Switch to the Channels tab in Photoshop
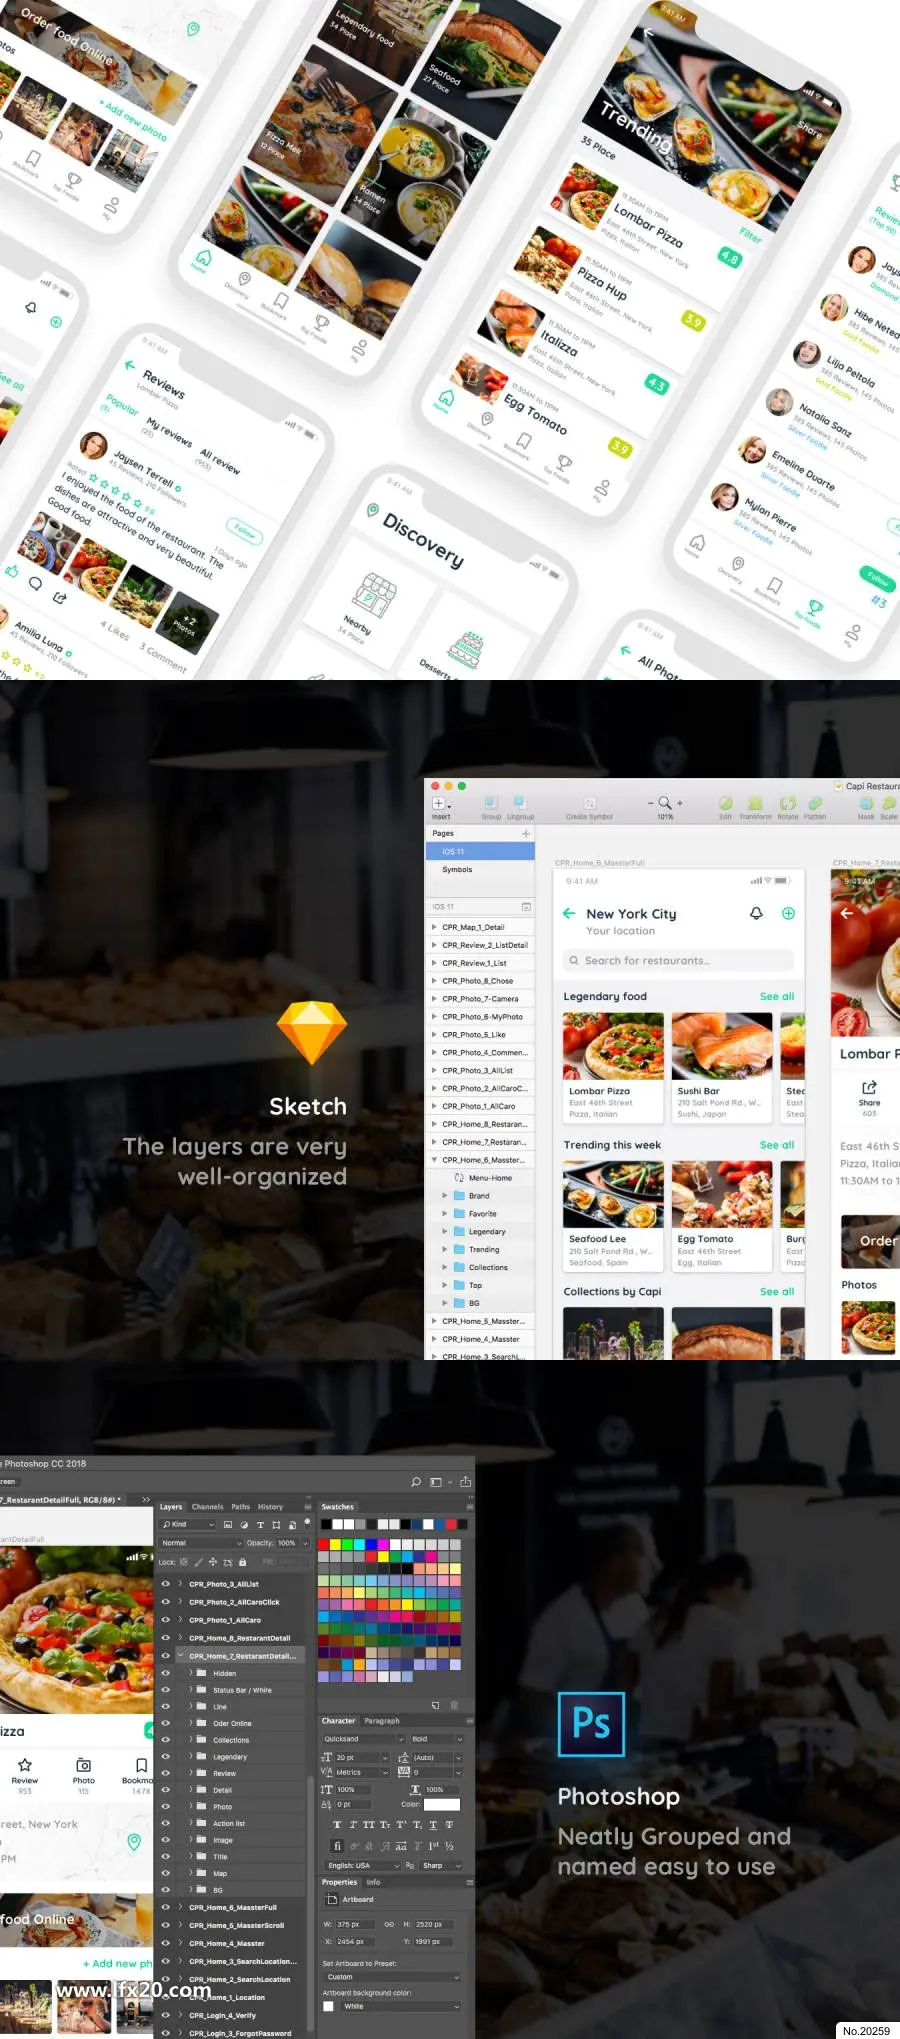The image size is (900, 2039). click(x=208, y=1507)
